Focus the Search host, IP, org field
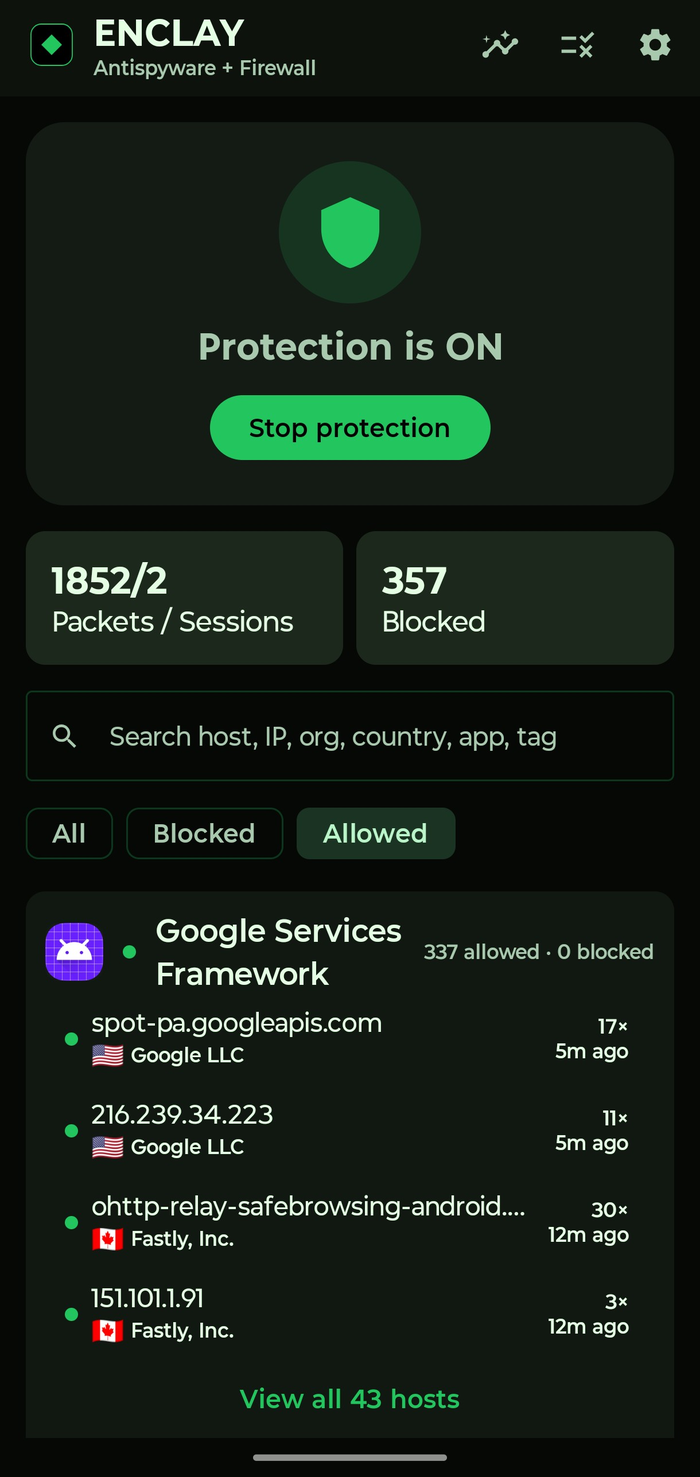700x1477 pixels. point(350,736)
